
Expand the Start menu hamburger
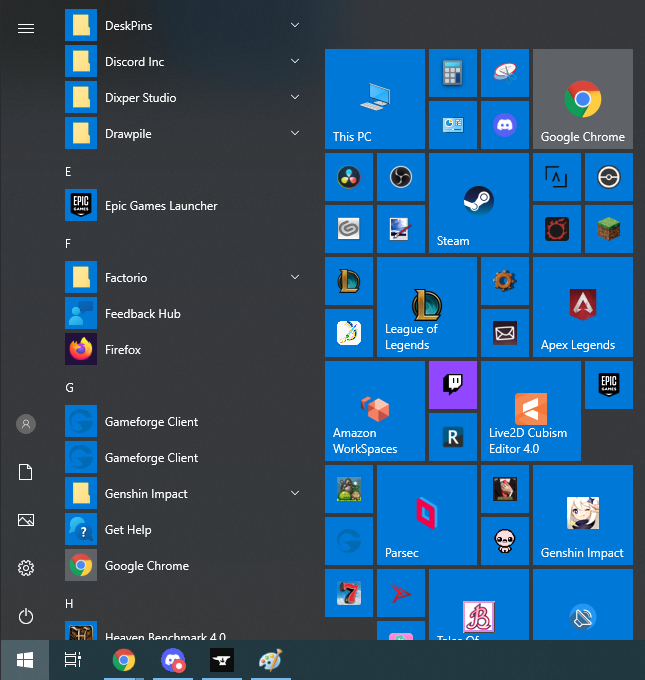tap(26, 29)
